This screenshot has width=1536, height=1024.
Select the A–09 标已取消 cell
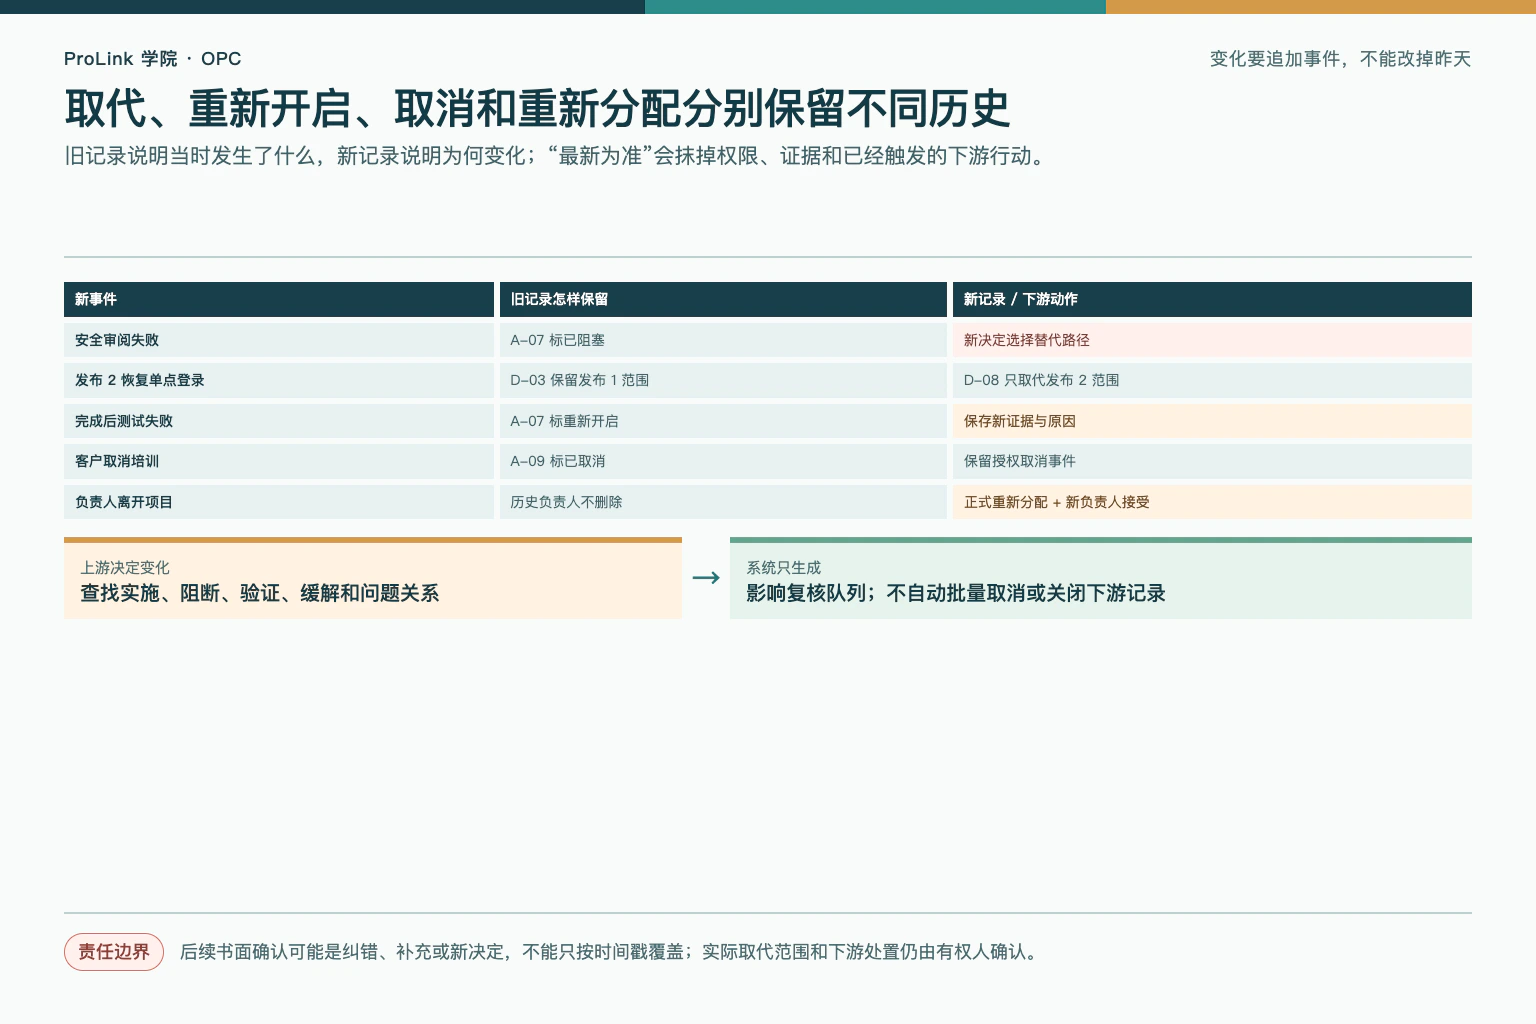pos(723,461)
